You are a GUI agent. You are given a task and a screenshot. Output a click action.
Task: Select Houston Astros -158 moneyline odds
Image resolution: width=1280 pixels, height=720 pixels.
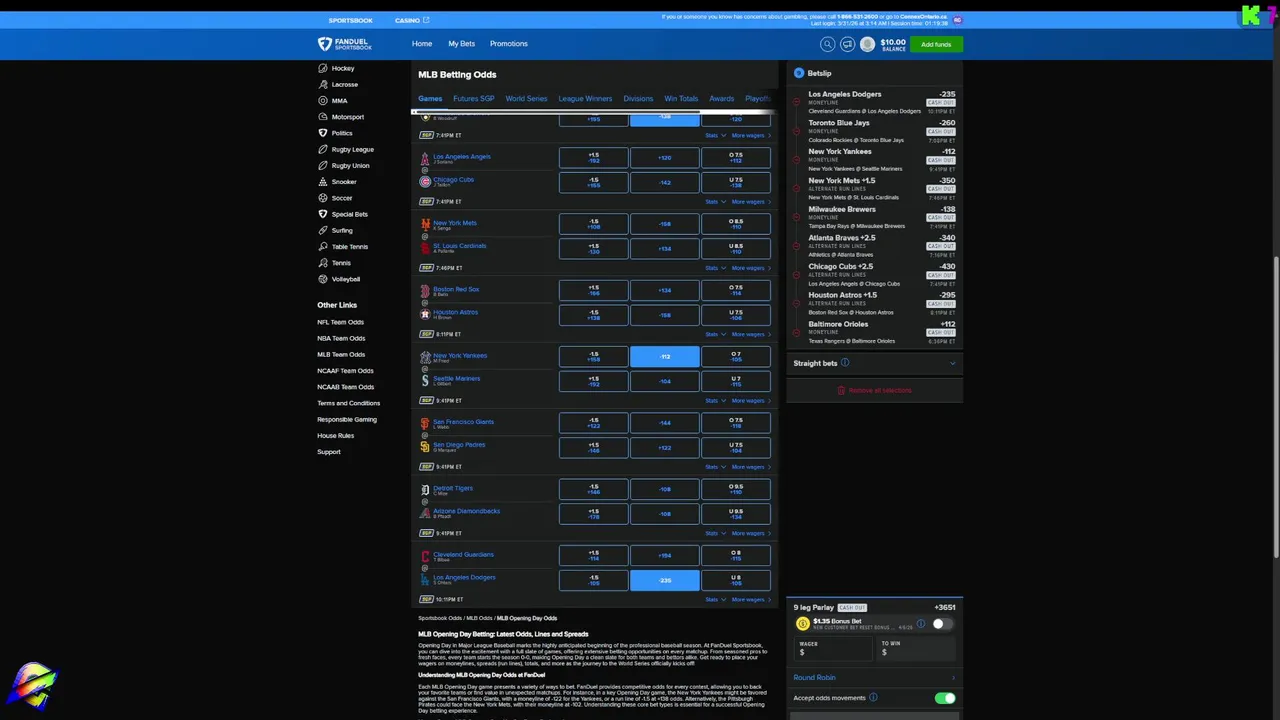665,315
